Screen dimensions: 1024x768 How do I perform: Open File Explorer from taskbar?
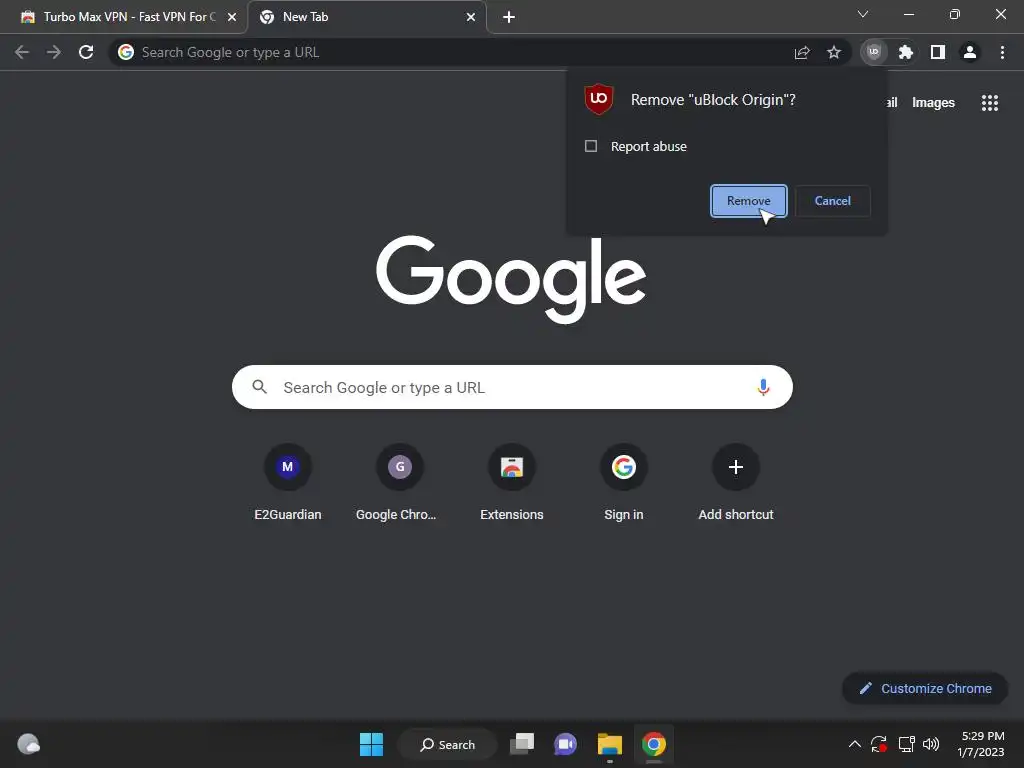pos(609,744)
